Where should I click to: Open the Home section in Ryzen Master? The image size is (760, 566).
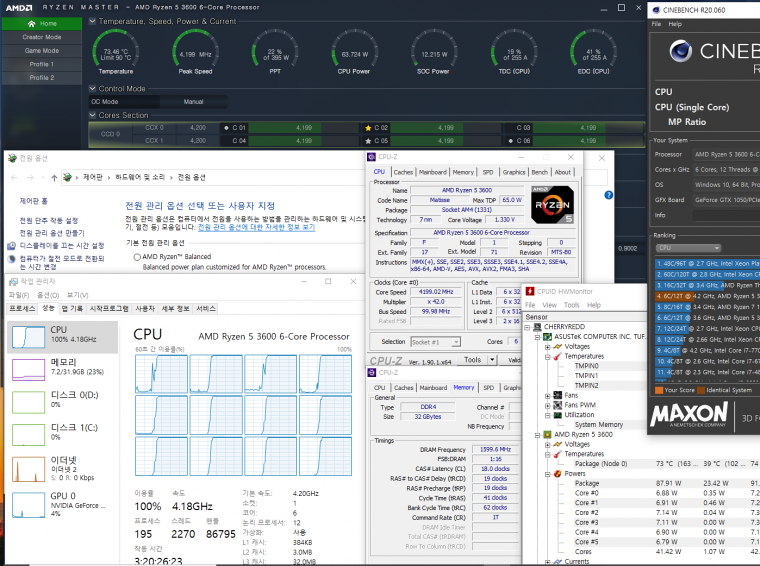point(42,23)
